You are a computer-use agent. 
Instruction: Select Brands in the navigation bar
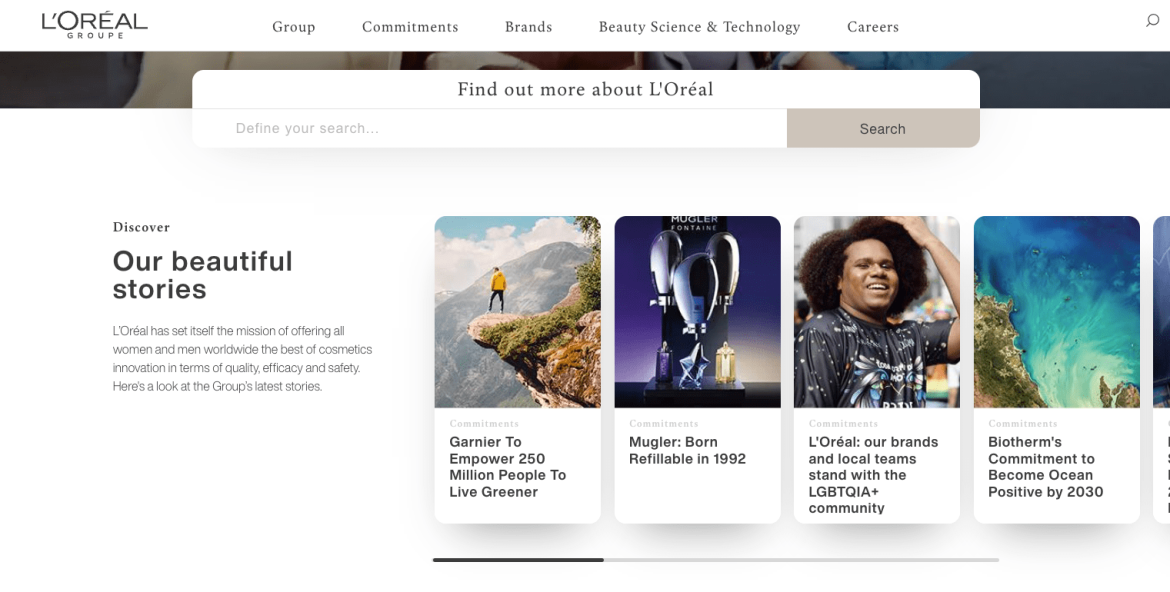pos(528,26)
